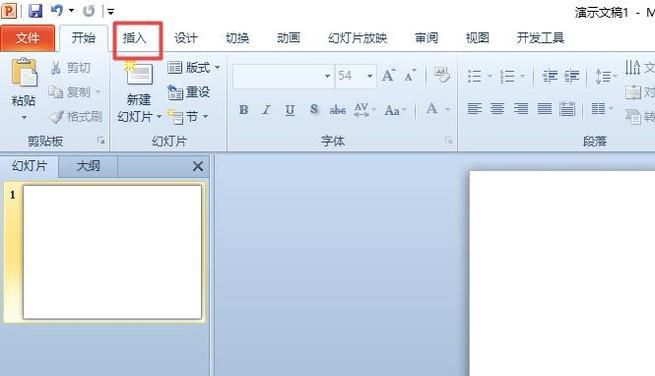Apply the font color A button

tap(432, 109)
